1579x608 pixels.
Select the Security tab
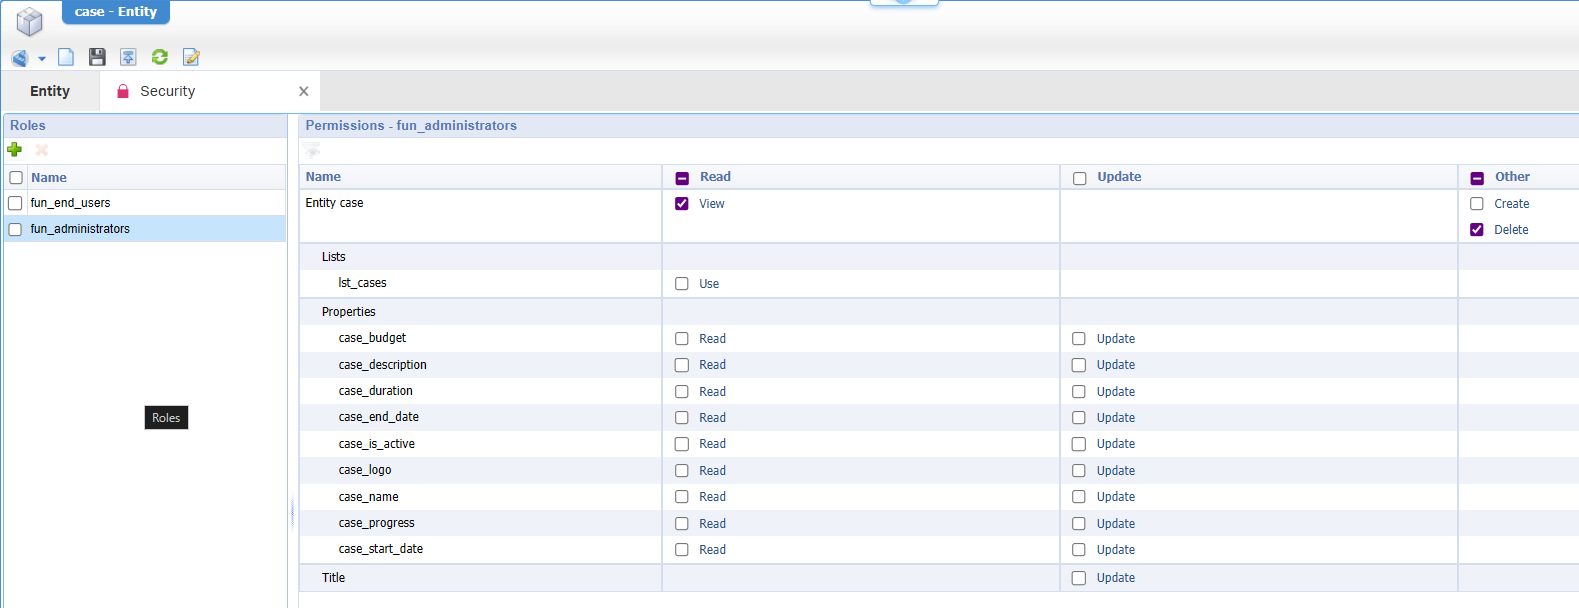[x=167, y=91]
